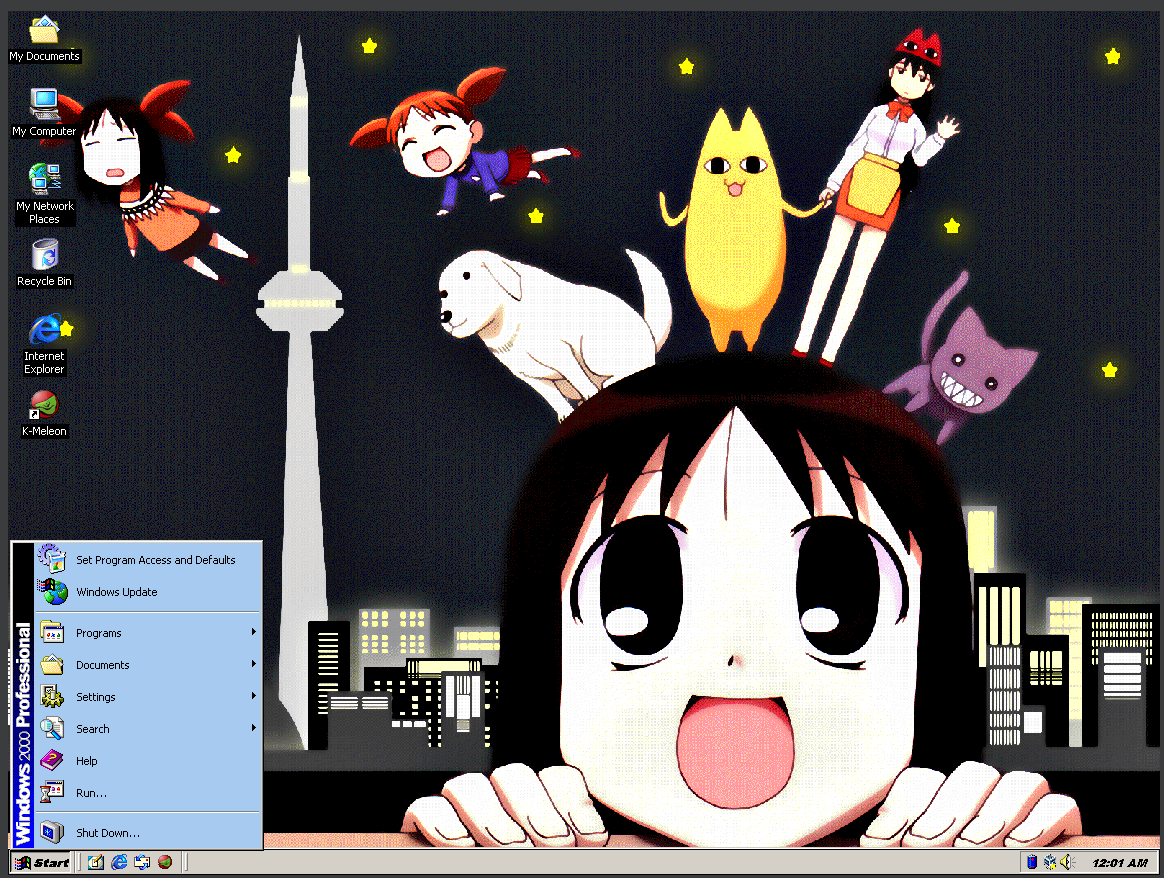Click the Start button
Screen dimensions: 1164x878
tap(42, 862)
